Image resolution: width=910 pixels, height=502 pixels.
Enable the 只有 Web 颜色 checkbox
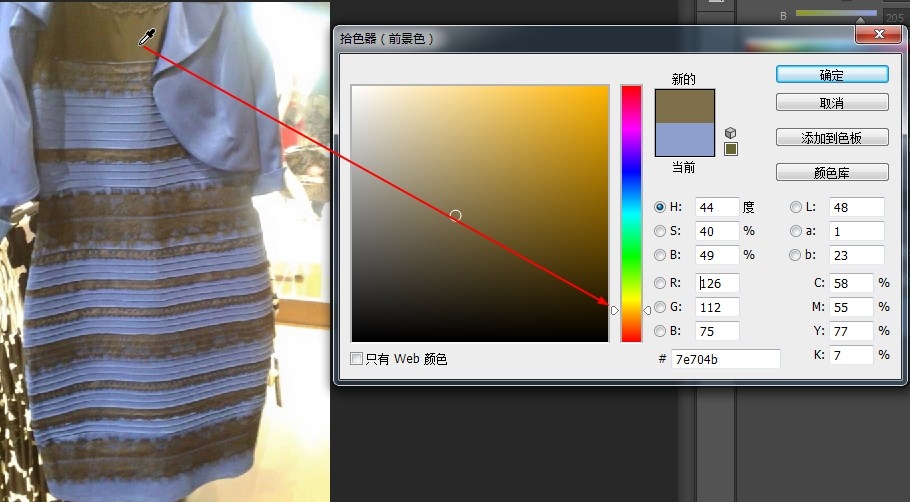[357, 359]
